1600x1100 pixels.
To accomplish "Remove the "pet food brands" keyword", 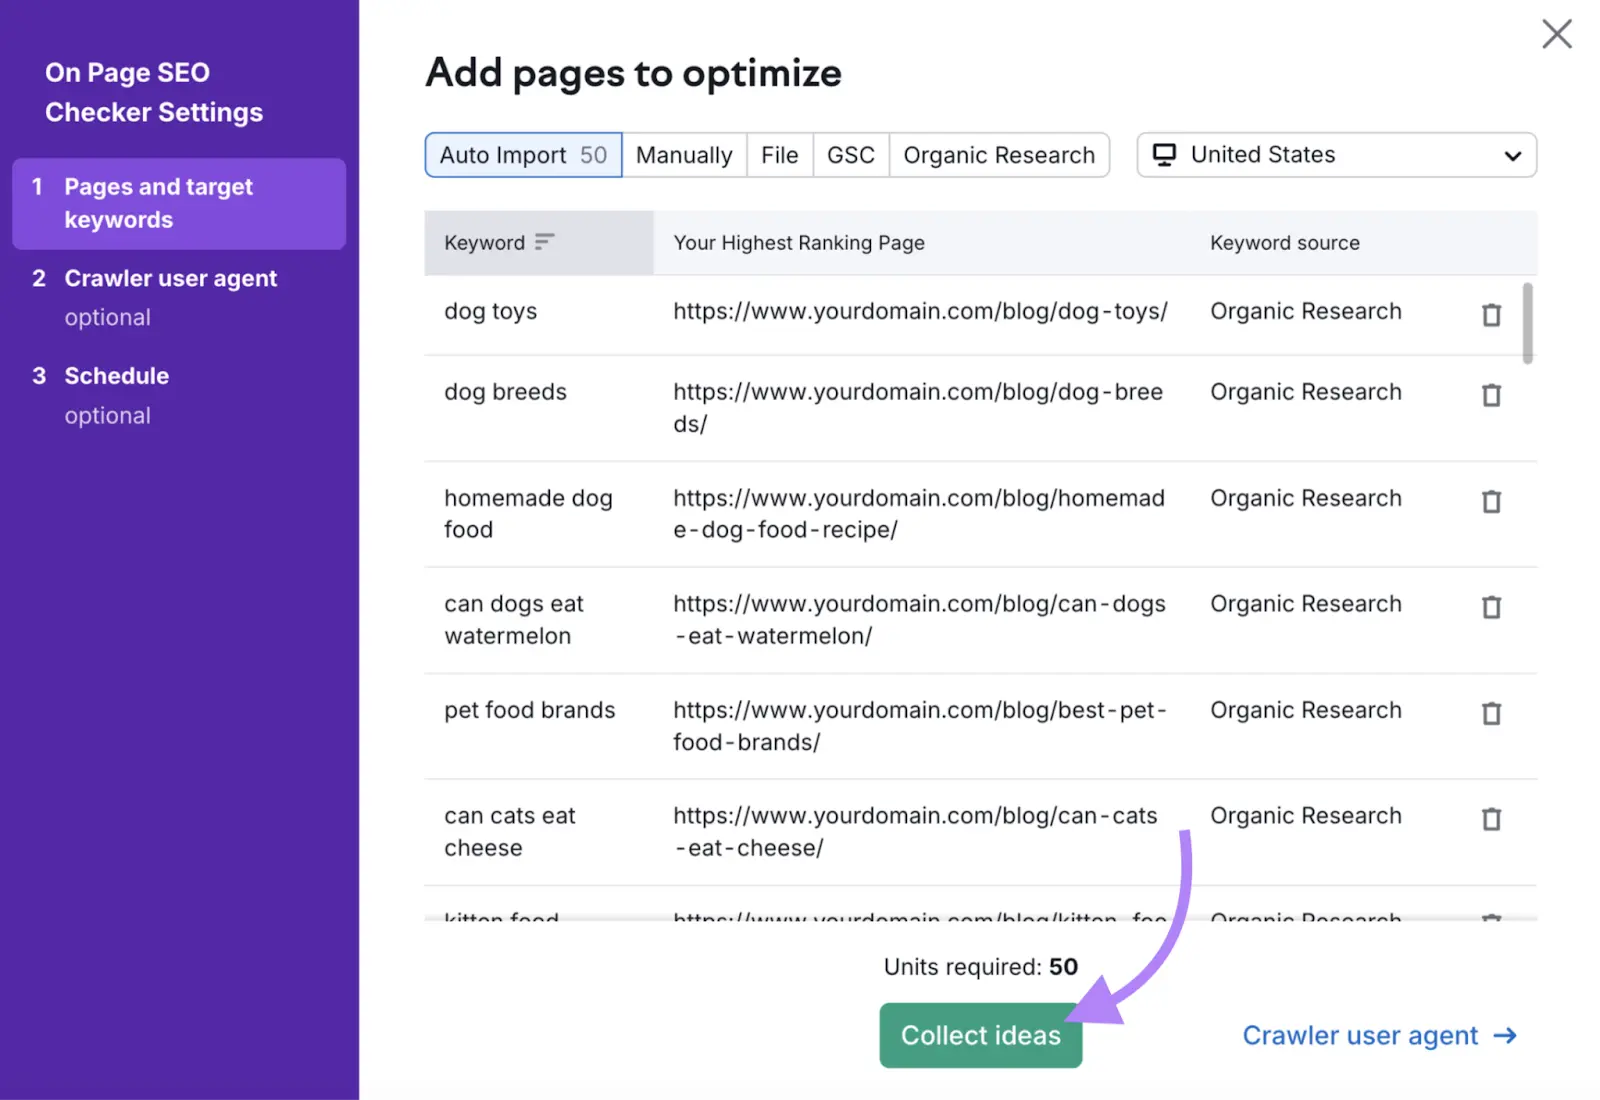I will [1491, 713].
